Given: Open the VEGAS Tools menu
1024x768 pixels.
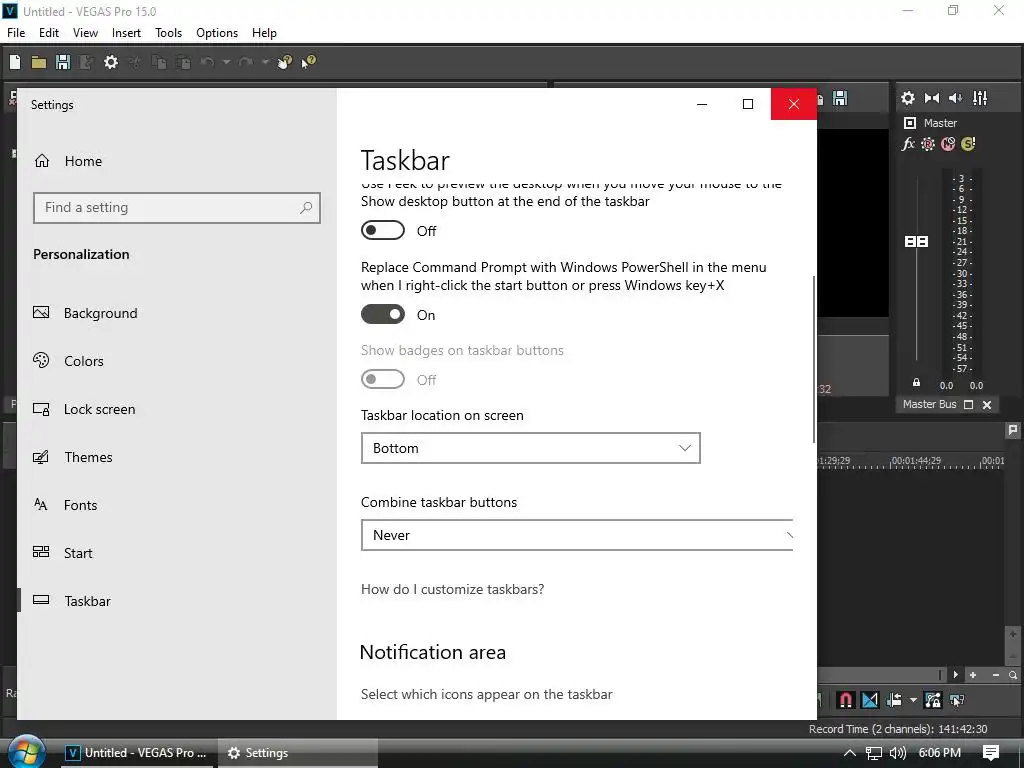Looking at the screenshot, I should tap(168, 33).
